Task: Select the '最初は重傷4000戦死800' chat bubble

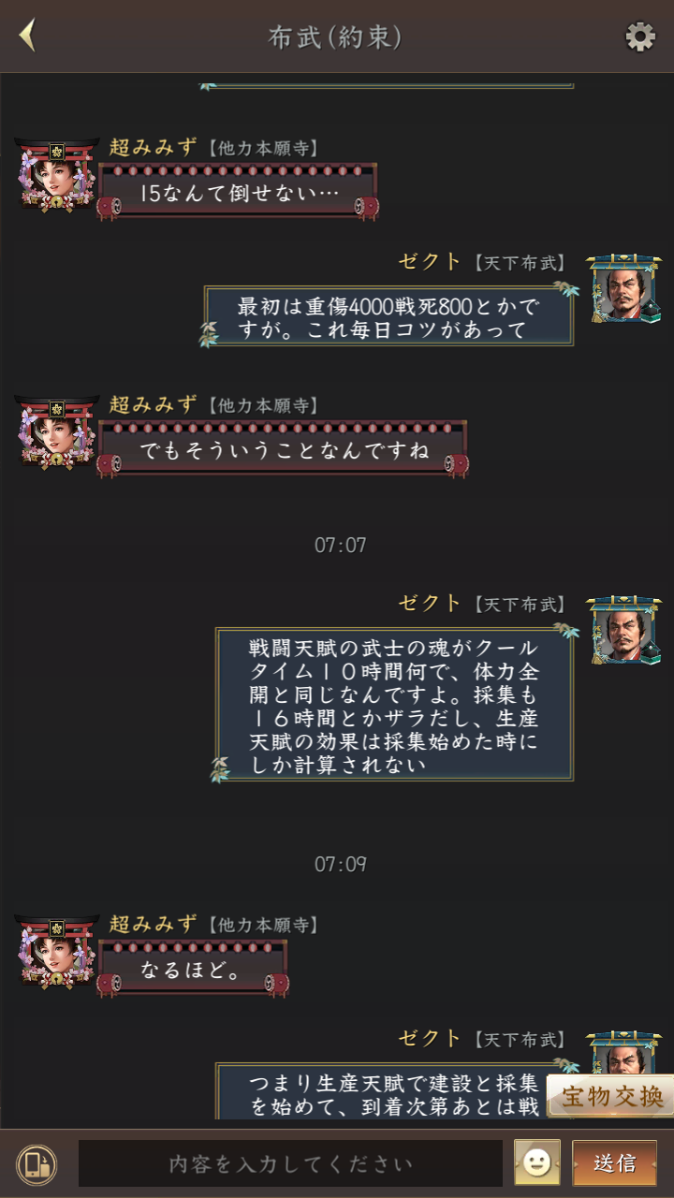Action: coord(389,316)
